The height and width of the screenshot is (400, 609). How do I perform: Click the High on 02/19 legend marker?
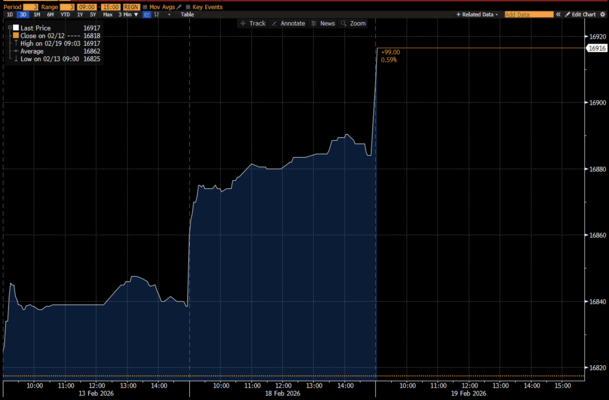[x=14, y=43]
